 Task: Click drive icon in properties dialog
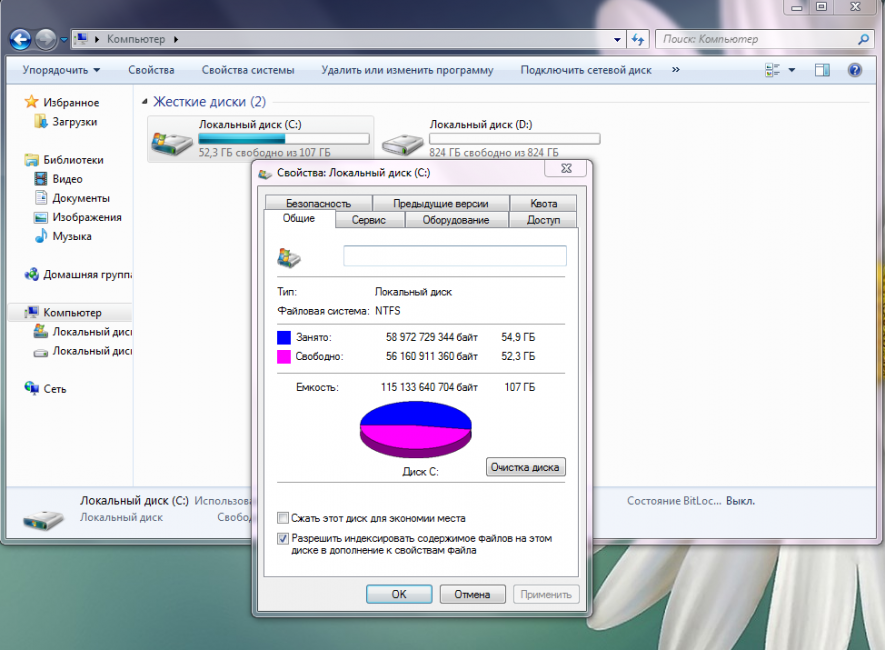[289, 257]
